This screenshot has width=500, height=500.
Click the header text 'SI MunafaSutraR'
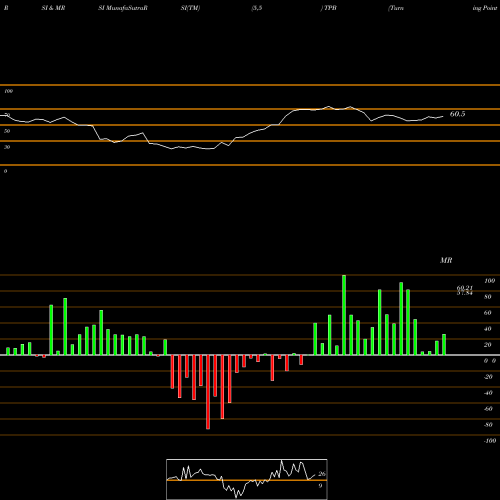(x=123, y=8)
